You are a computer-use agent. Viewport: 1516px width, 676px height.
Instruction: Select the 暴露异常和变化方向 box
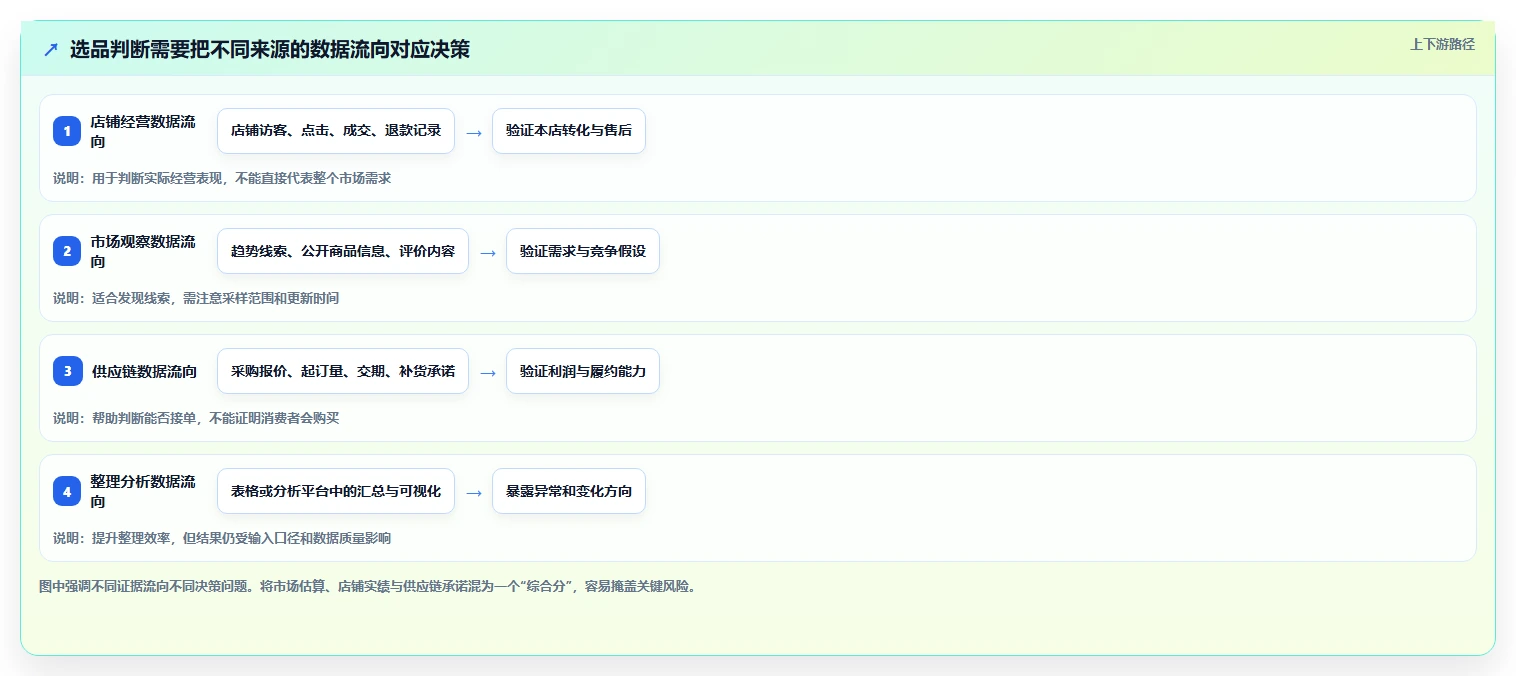pyautogui.click(x=569, y=491)
